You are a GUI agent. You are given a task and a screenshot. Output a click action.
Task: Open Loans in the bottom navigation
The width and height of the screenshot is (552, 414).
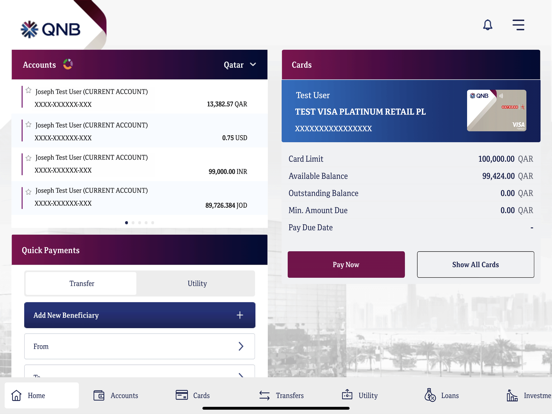(441, 395)
